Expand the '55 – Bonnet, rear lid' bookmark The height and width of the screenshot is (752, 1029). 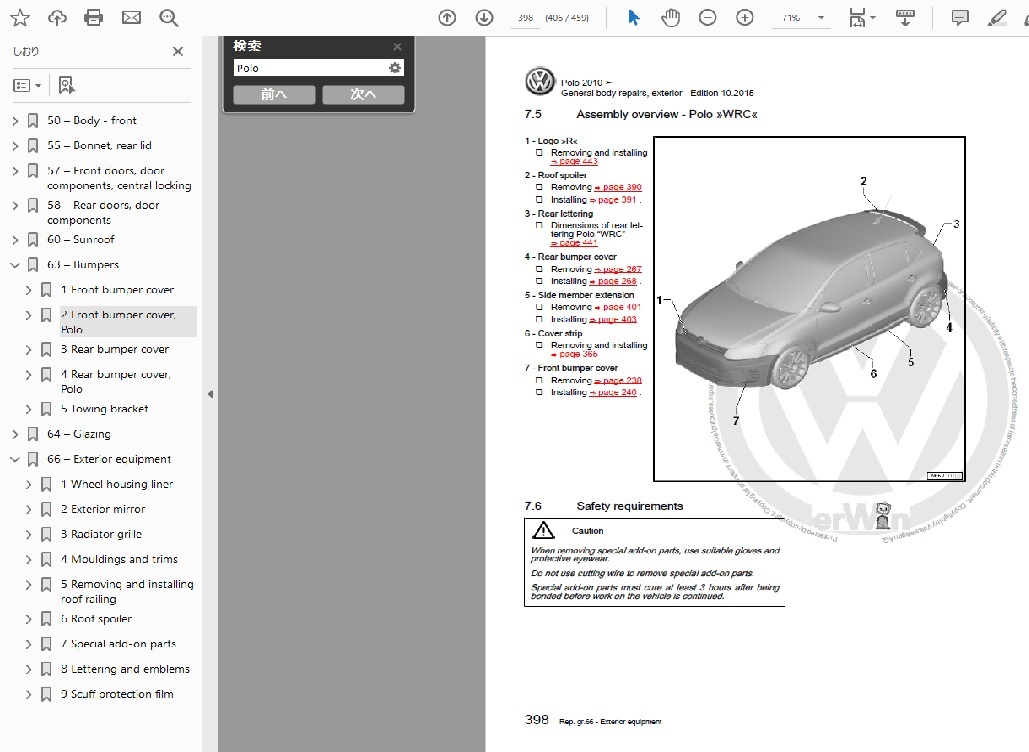pyautogui.click(x=15, y=146)
